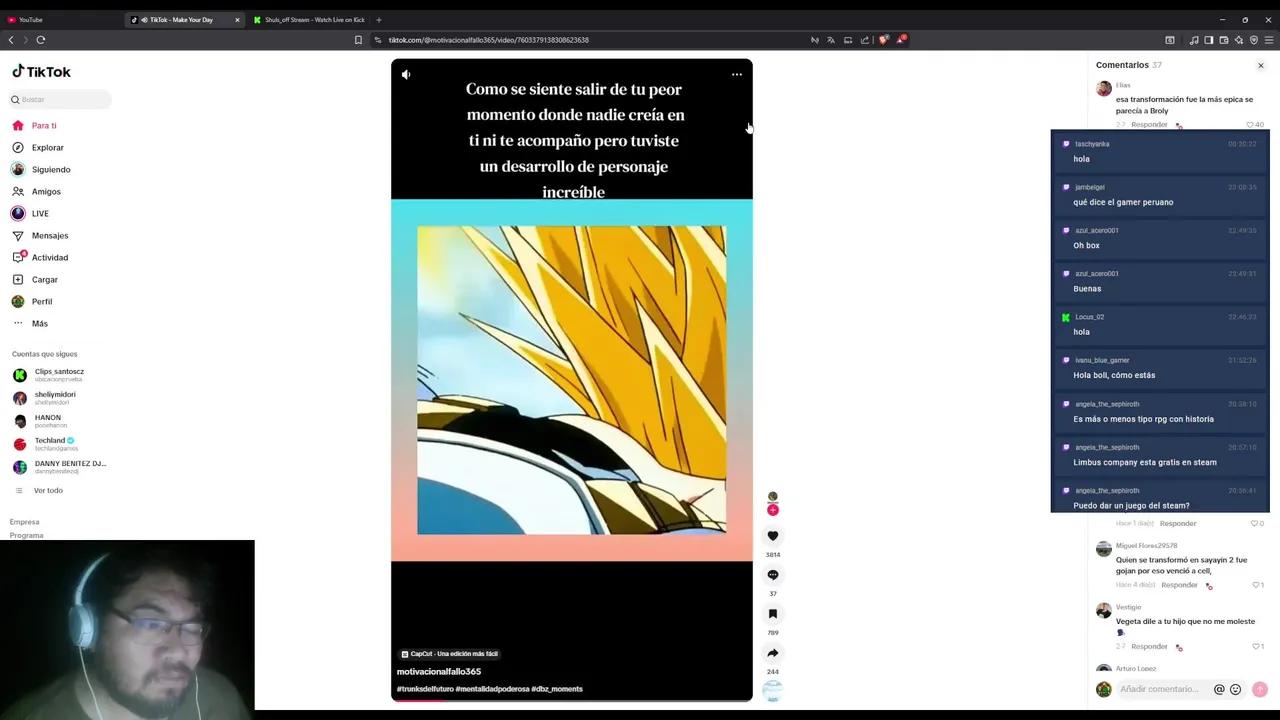Like Elias's comment with heart showing 40
This screenshot has height=720, width=1280.
click(x=1255, y=125)
